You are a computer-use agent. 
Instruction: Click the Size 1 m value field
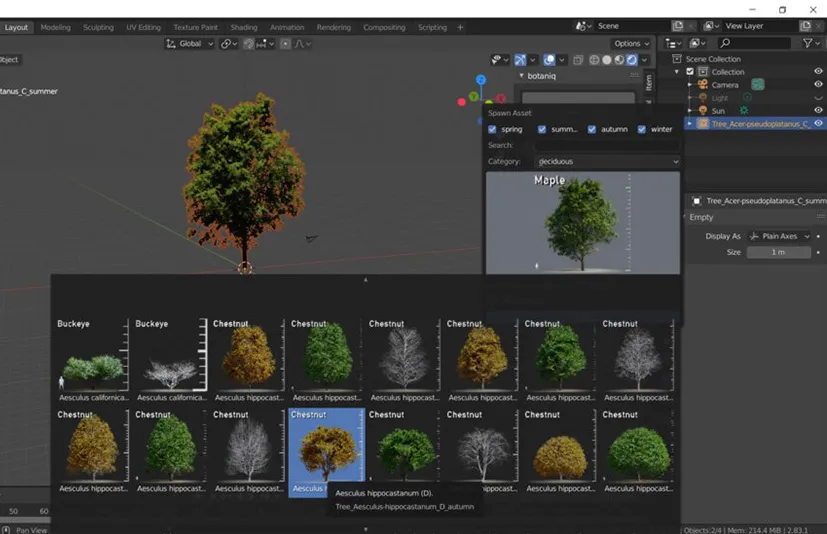click(778, 252)
